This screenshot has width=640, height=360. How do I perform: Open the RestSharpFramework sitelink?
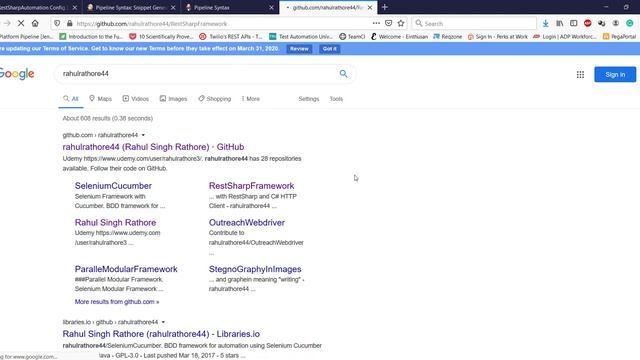pyautogui.click(x=251, y=186)
